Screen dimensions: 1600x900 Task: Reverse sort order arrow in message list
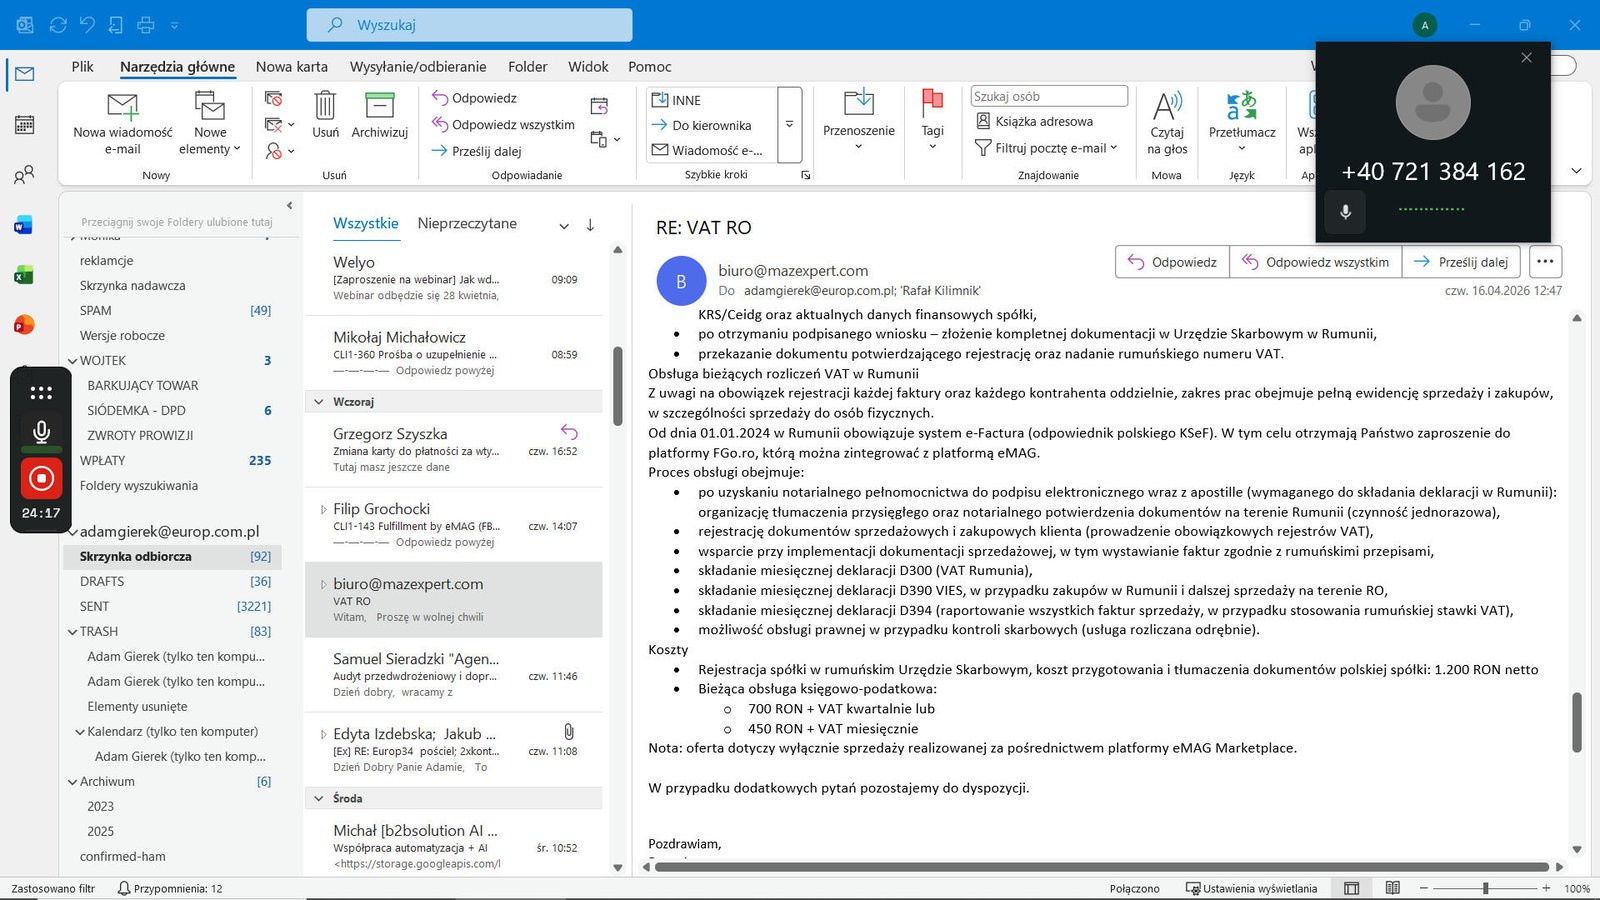pos(590,225)
